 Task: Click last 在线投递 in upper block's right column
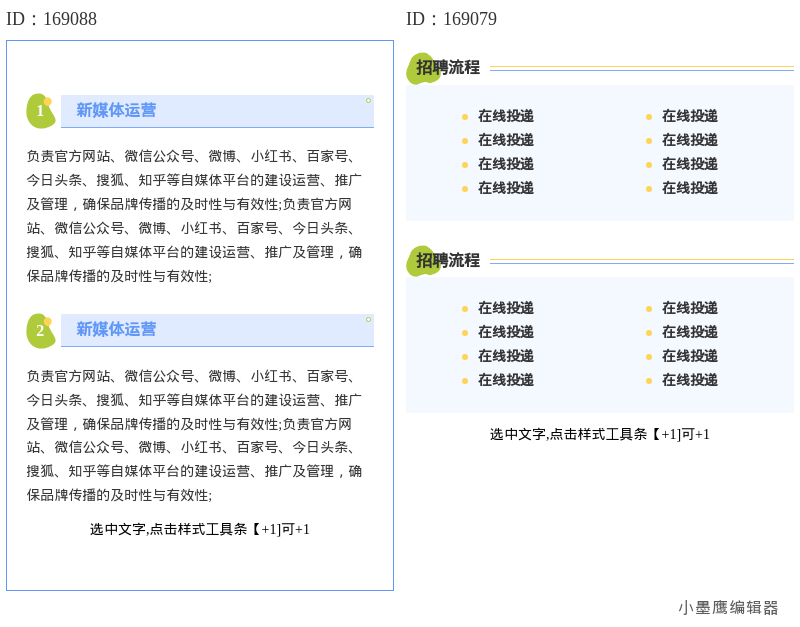click(x=690, y=188)
